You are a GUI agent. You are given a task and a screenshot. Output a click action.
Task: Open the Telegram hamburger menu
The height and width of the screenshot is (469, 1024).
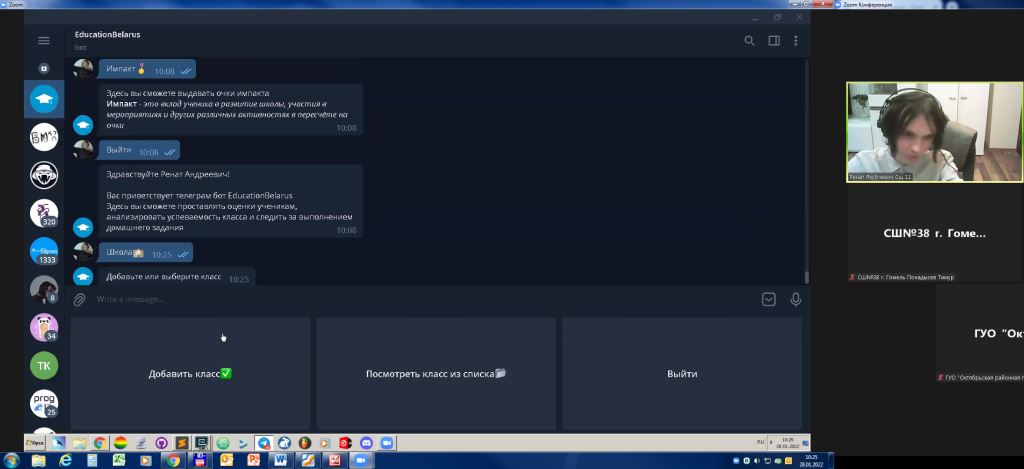tap(43, 41)
